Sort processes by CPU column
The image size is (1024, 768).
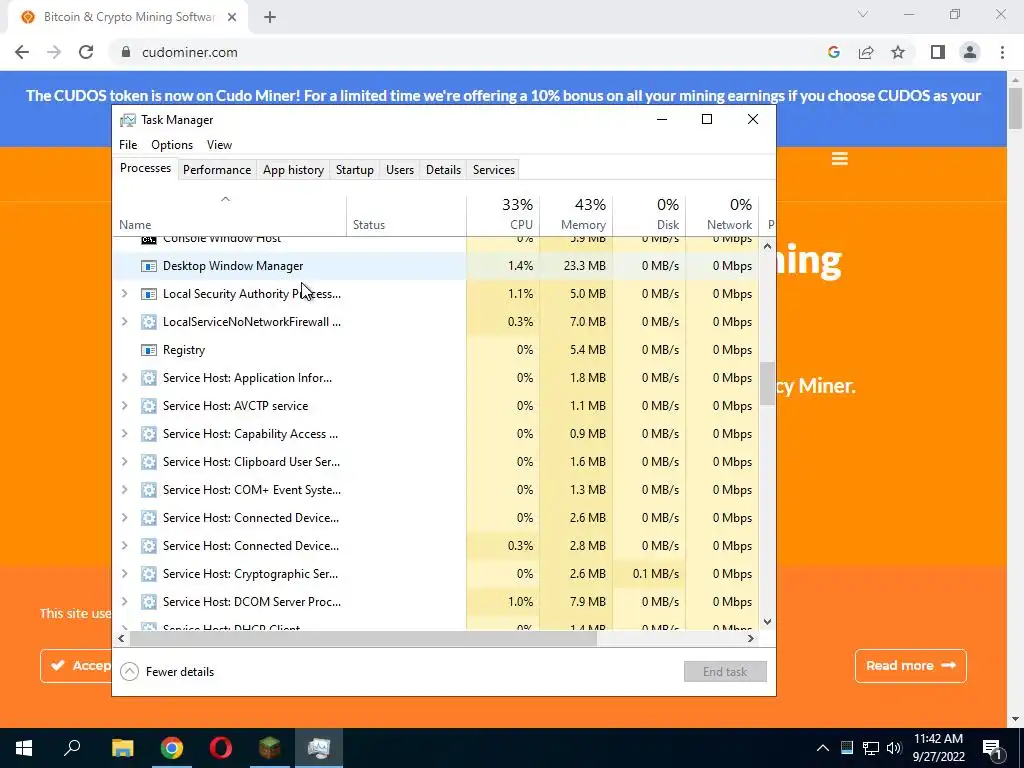pyautogui.click(x=503, y=214)
